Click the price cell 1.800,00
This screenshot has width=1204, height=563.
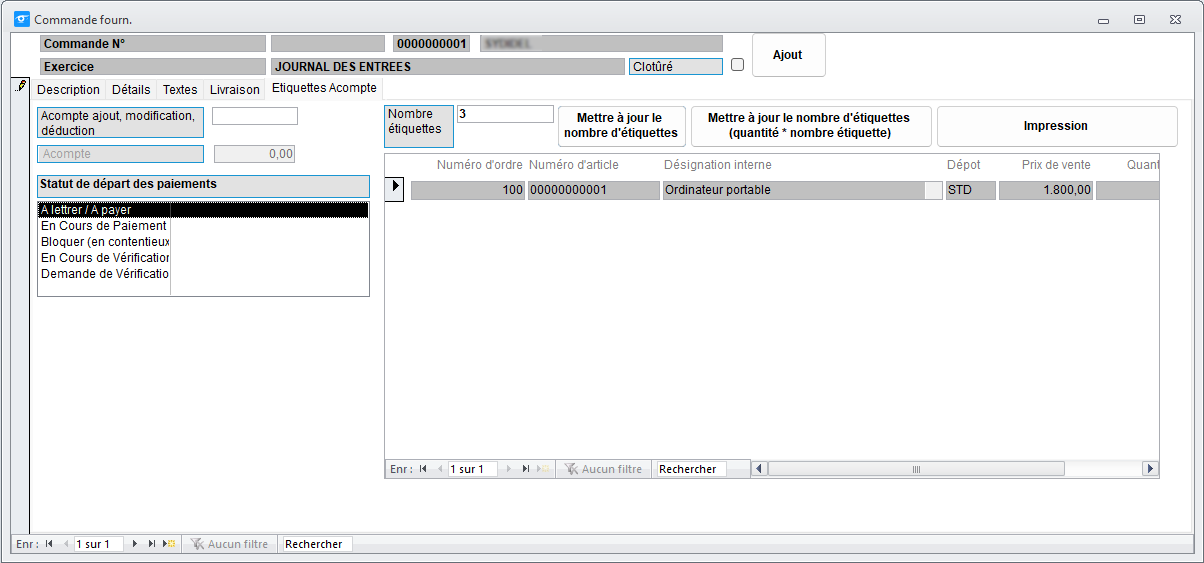click(x=1046, y=190)
